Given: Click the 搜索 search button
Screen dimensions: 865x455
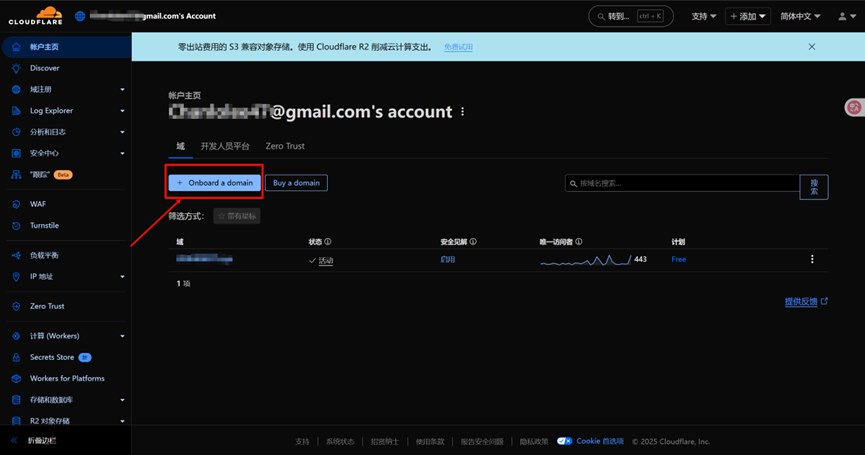Looking at the screenshot, I should point(814,187).
